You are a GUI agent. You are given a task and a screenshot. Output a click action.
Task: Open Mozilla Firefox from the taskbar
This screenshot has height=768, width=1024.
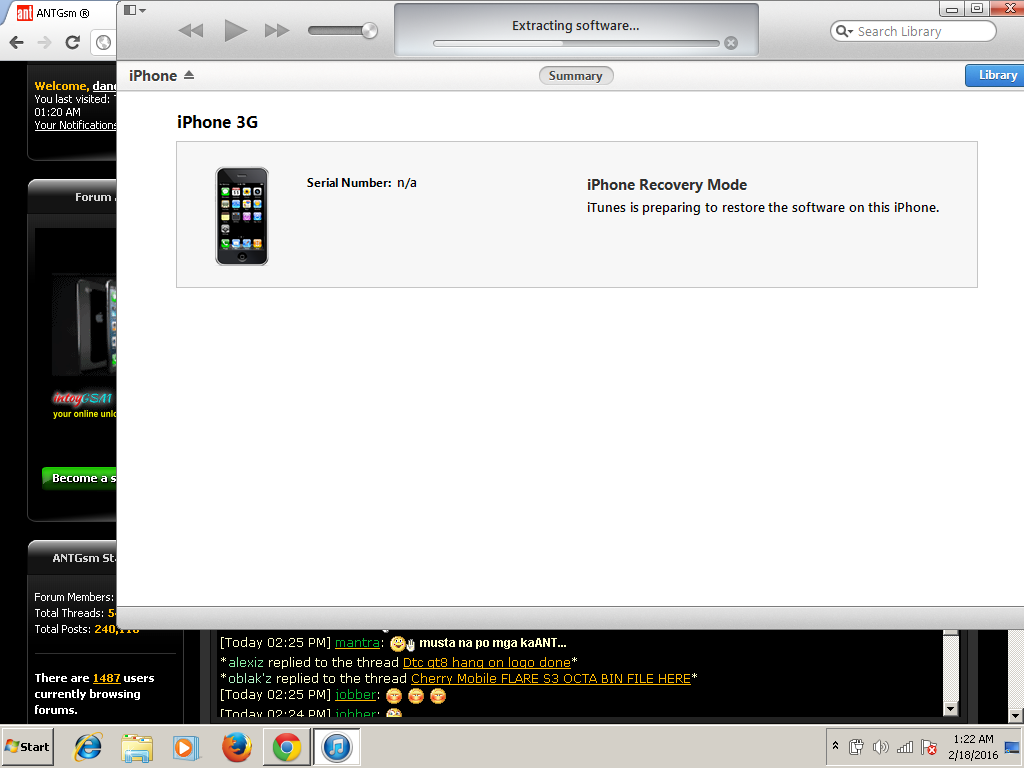coord(237,747)
